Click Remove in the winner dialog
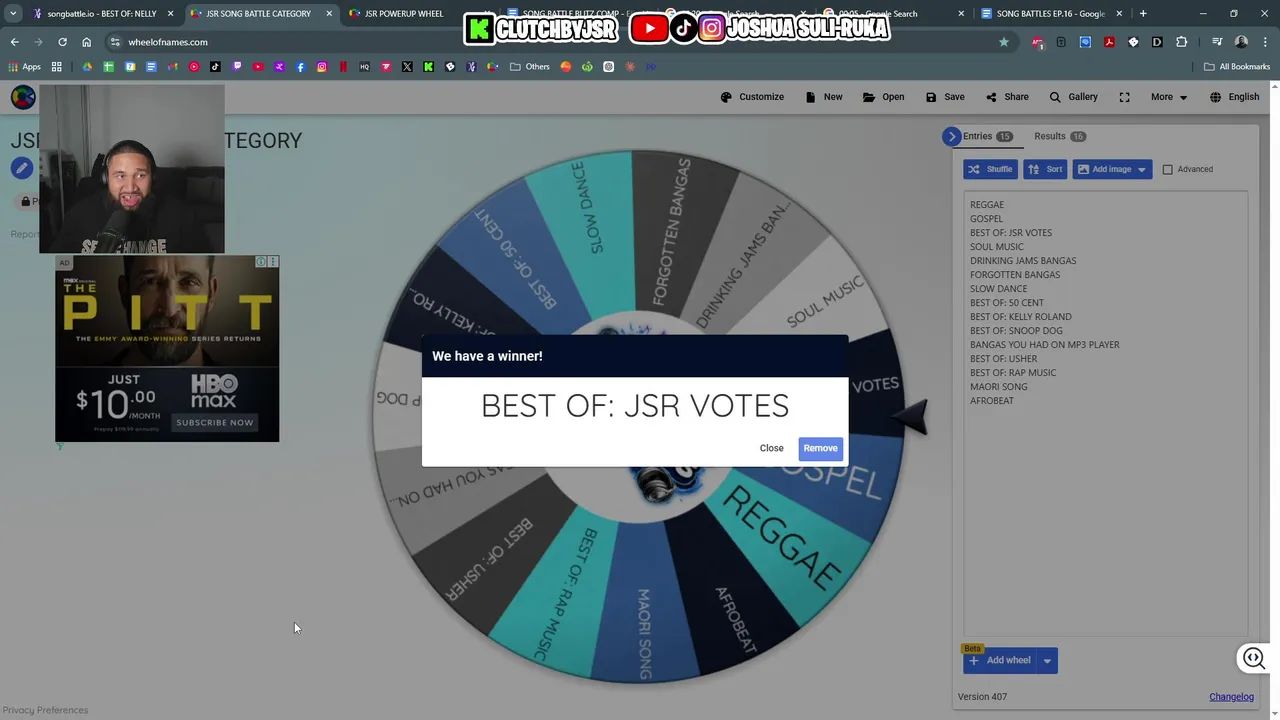This screenshot has width=1280, height=720. (x=820, y=448)
